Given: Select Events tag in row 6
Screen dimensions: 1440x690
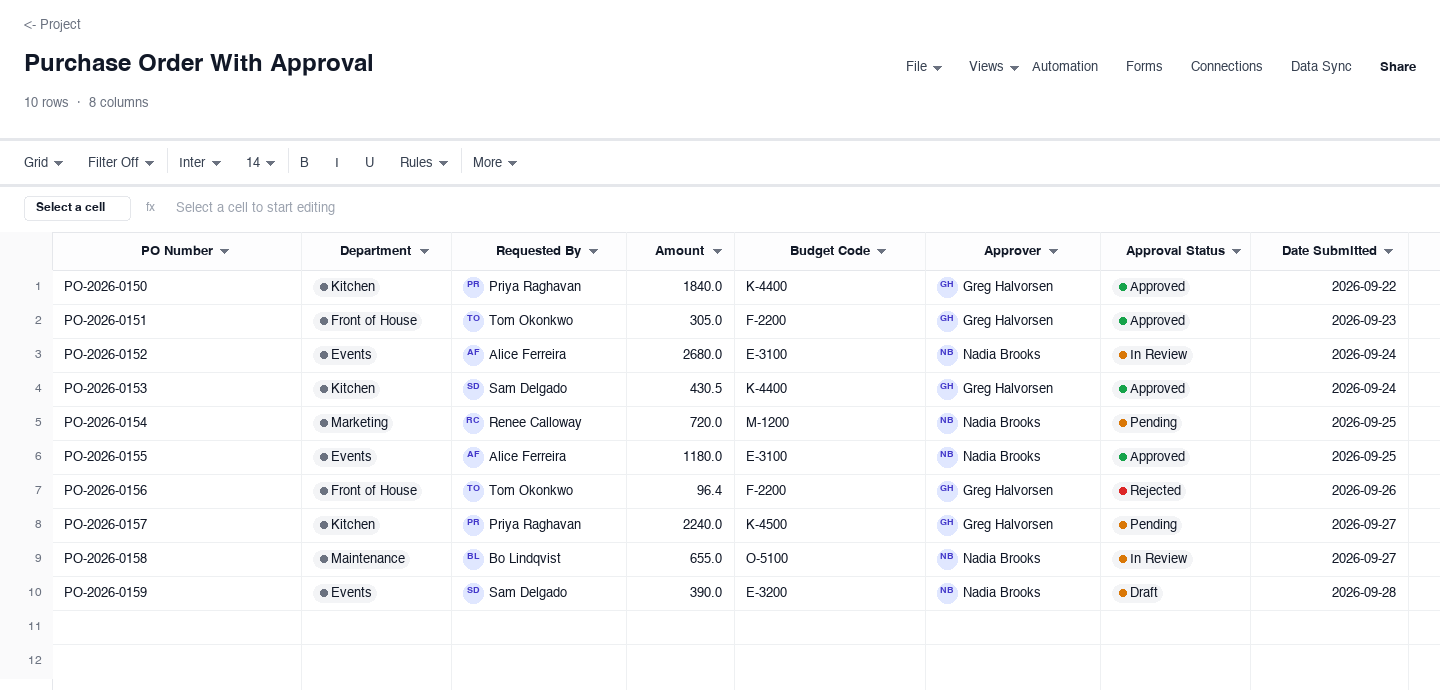Looking at the screenshot, I should pos(345,457).
